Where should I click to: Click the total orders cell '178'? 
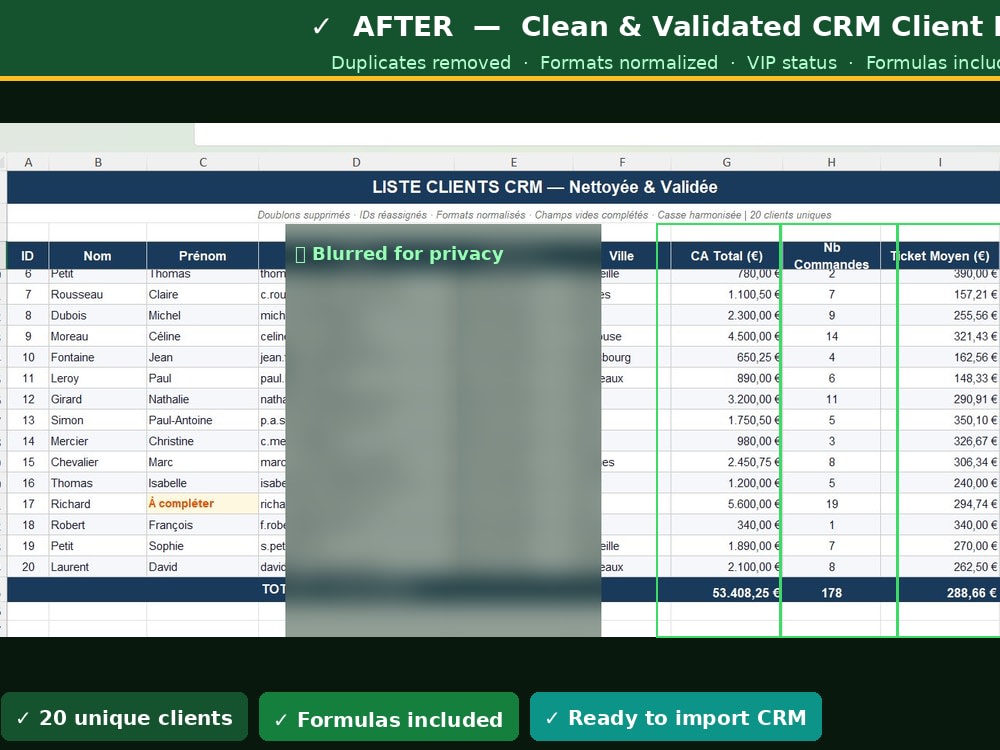[x=831, y=592]
